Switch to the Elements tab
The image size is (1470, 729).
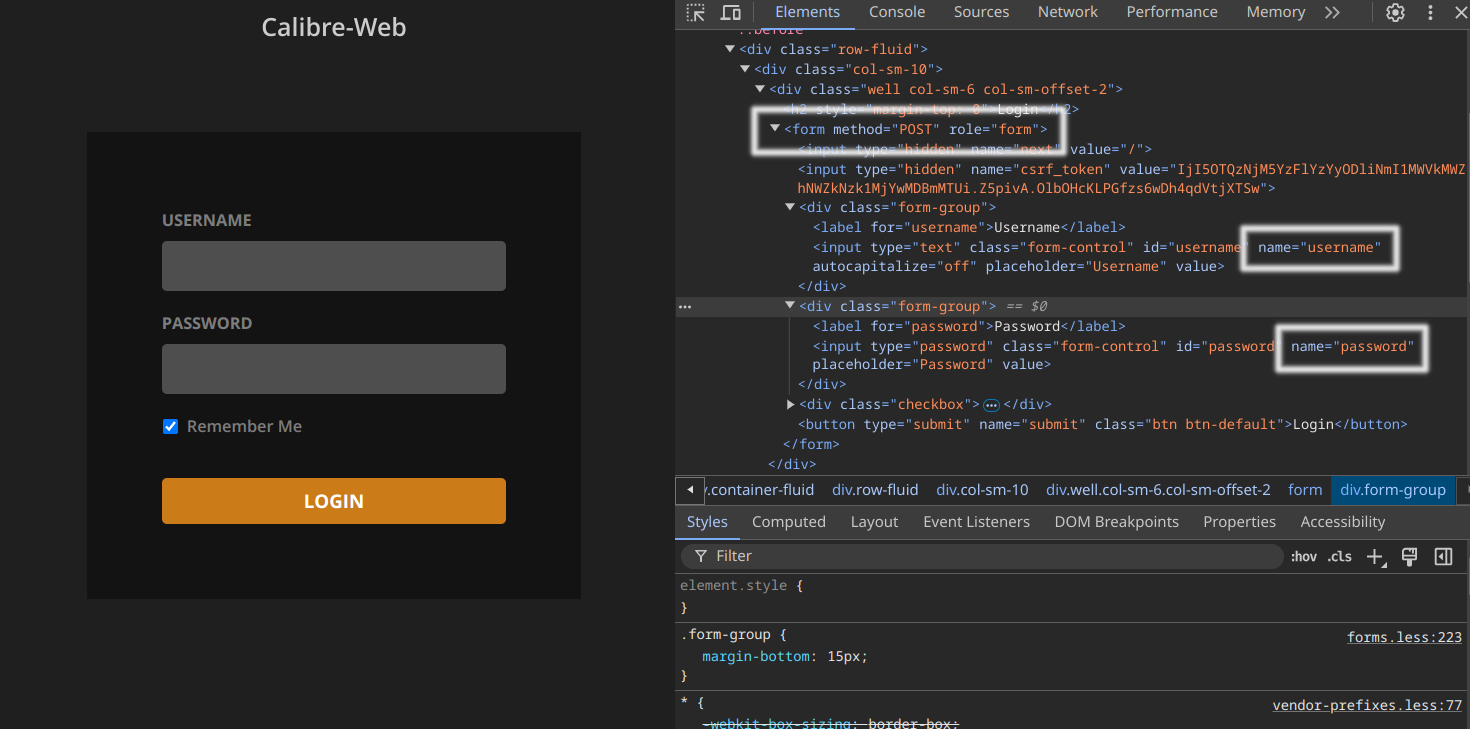click(x=807, y=12)
